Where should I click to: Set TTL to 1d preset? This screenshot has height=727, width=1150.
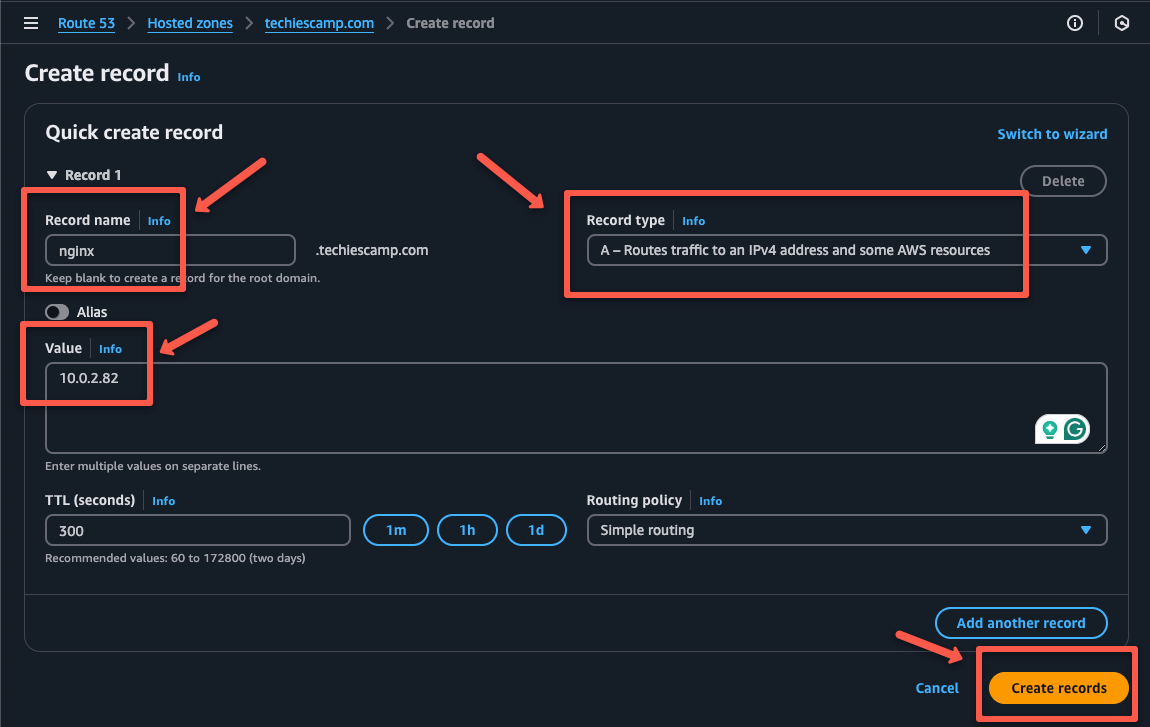(536, 530)
